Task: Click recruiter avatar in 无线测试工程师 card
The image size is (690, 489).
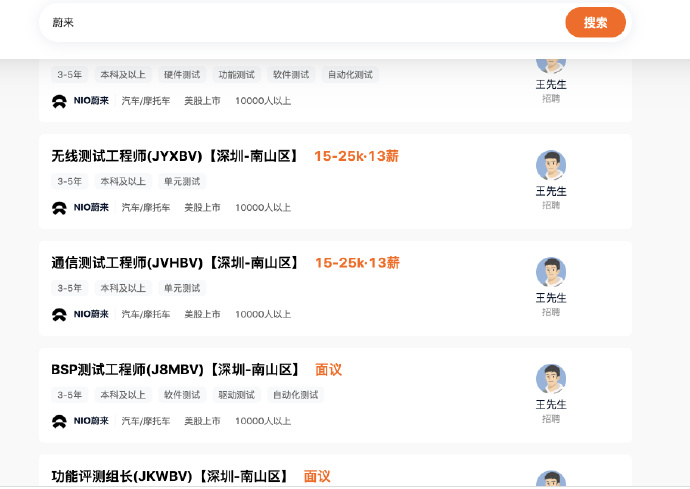Action: click(x=551, y=165)
